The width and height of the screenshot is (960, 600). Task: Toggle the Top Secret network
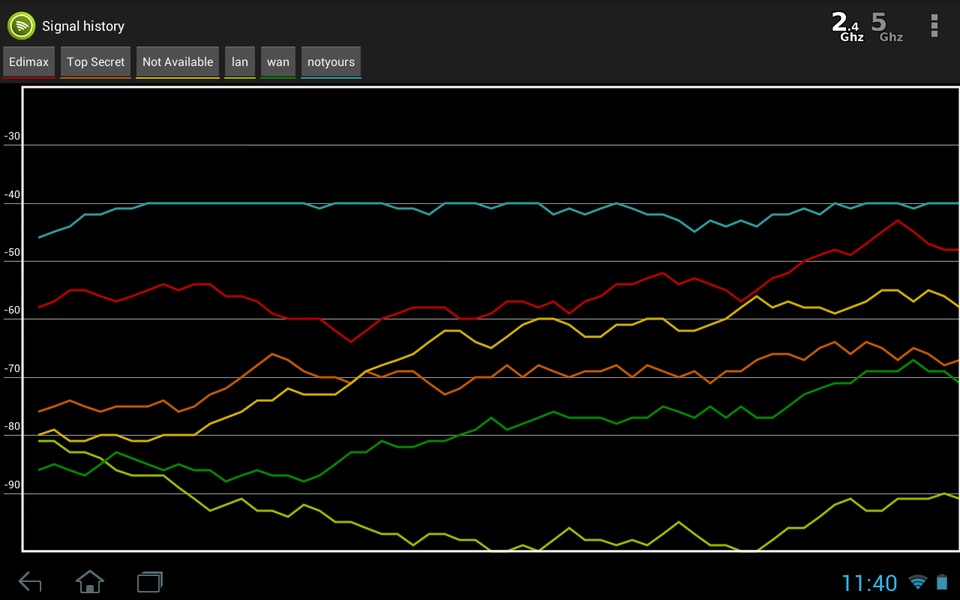point(96,62)
